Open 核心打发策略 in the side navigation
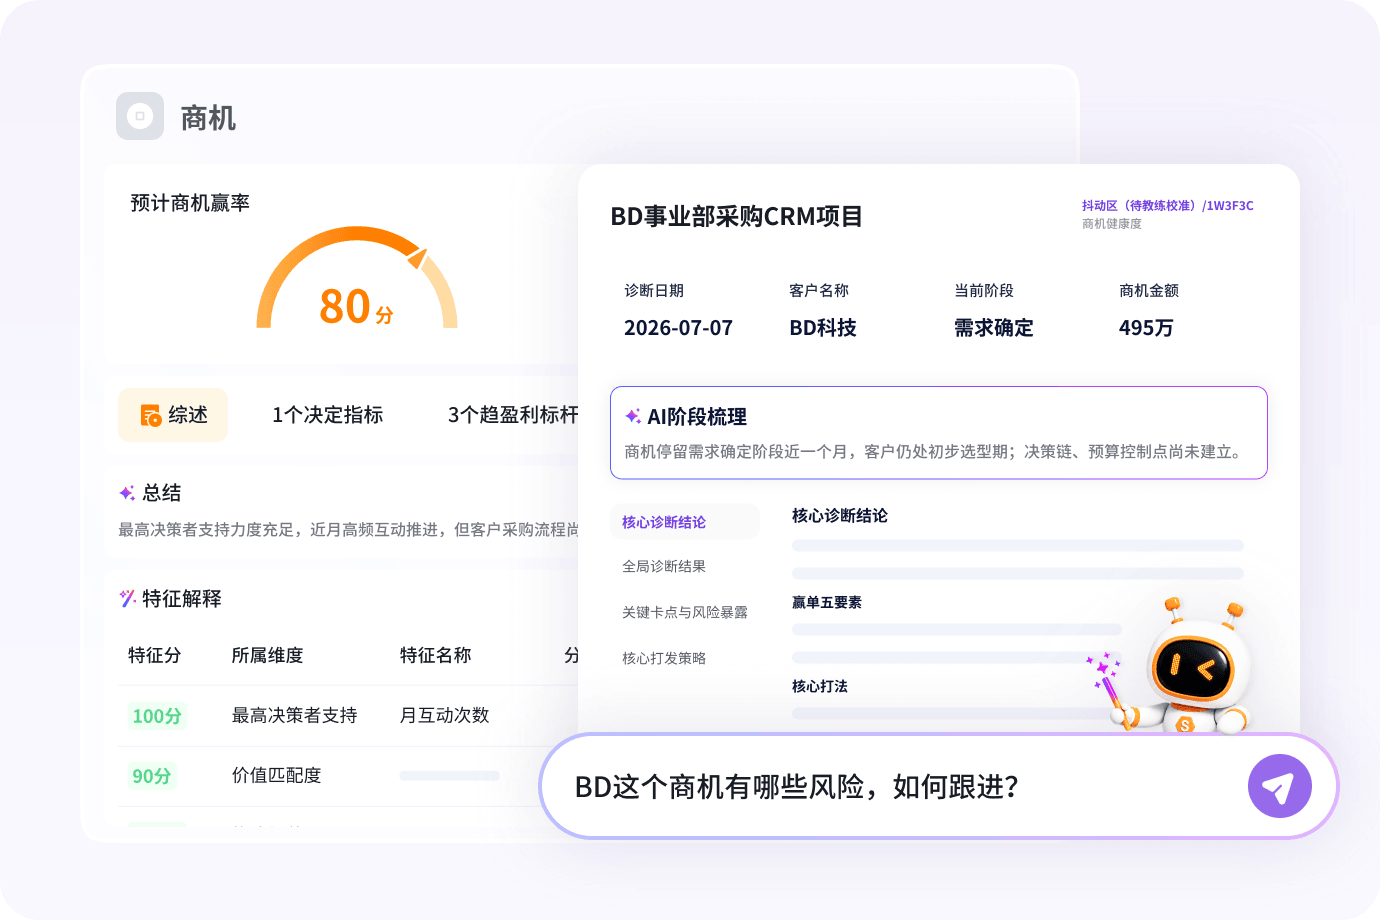The height and width of the screenshot is (920, 1380). [x=664, y=658]
